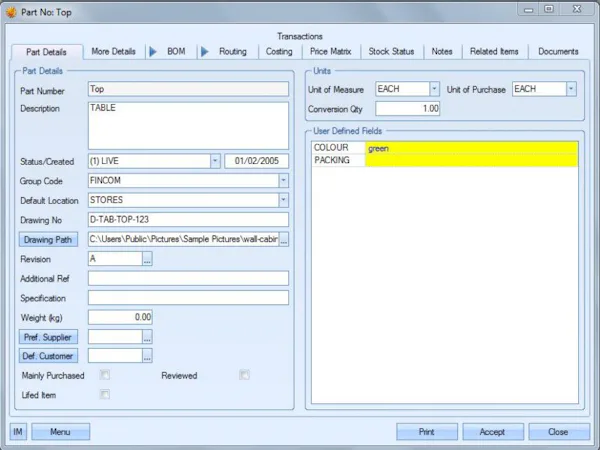Screen dimensions: 600x450
Task: Click the app sun icon in title bar
Action: pyautogui.click(x=11, y=12)
